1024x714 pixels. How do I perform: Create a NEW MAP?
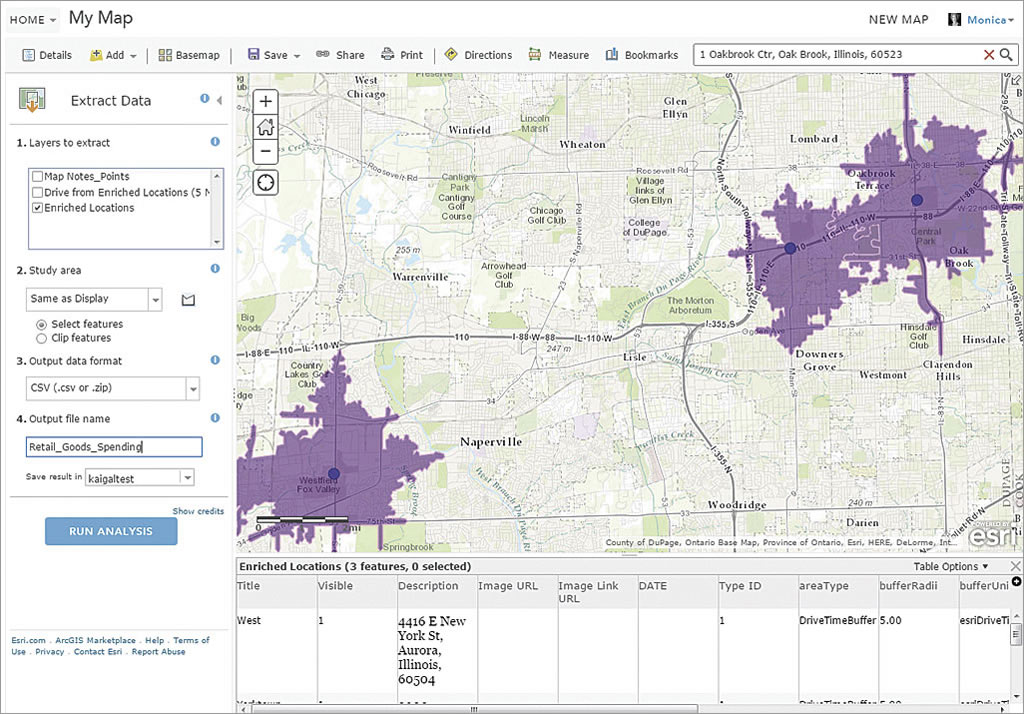[898, 20]
